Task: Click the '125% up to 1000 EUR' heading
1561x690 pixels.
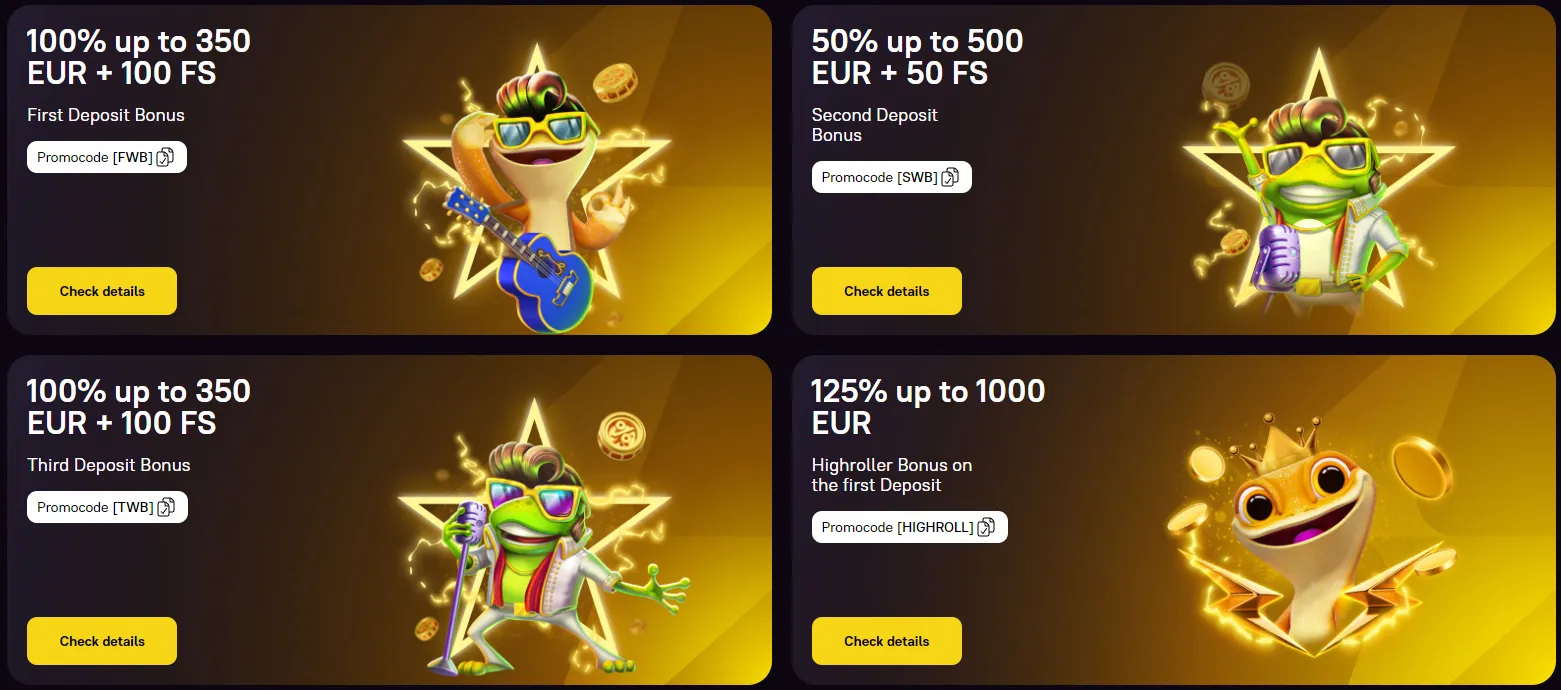Action: tap(928, 407)
